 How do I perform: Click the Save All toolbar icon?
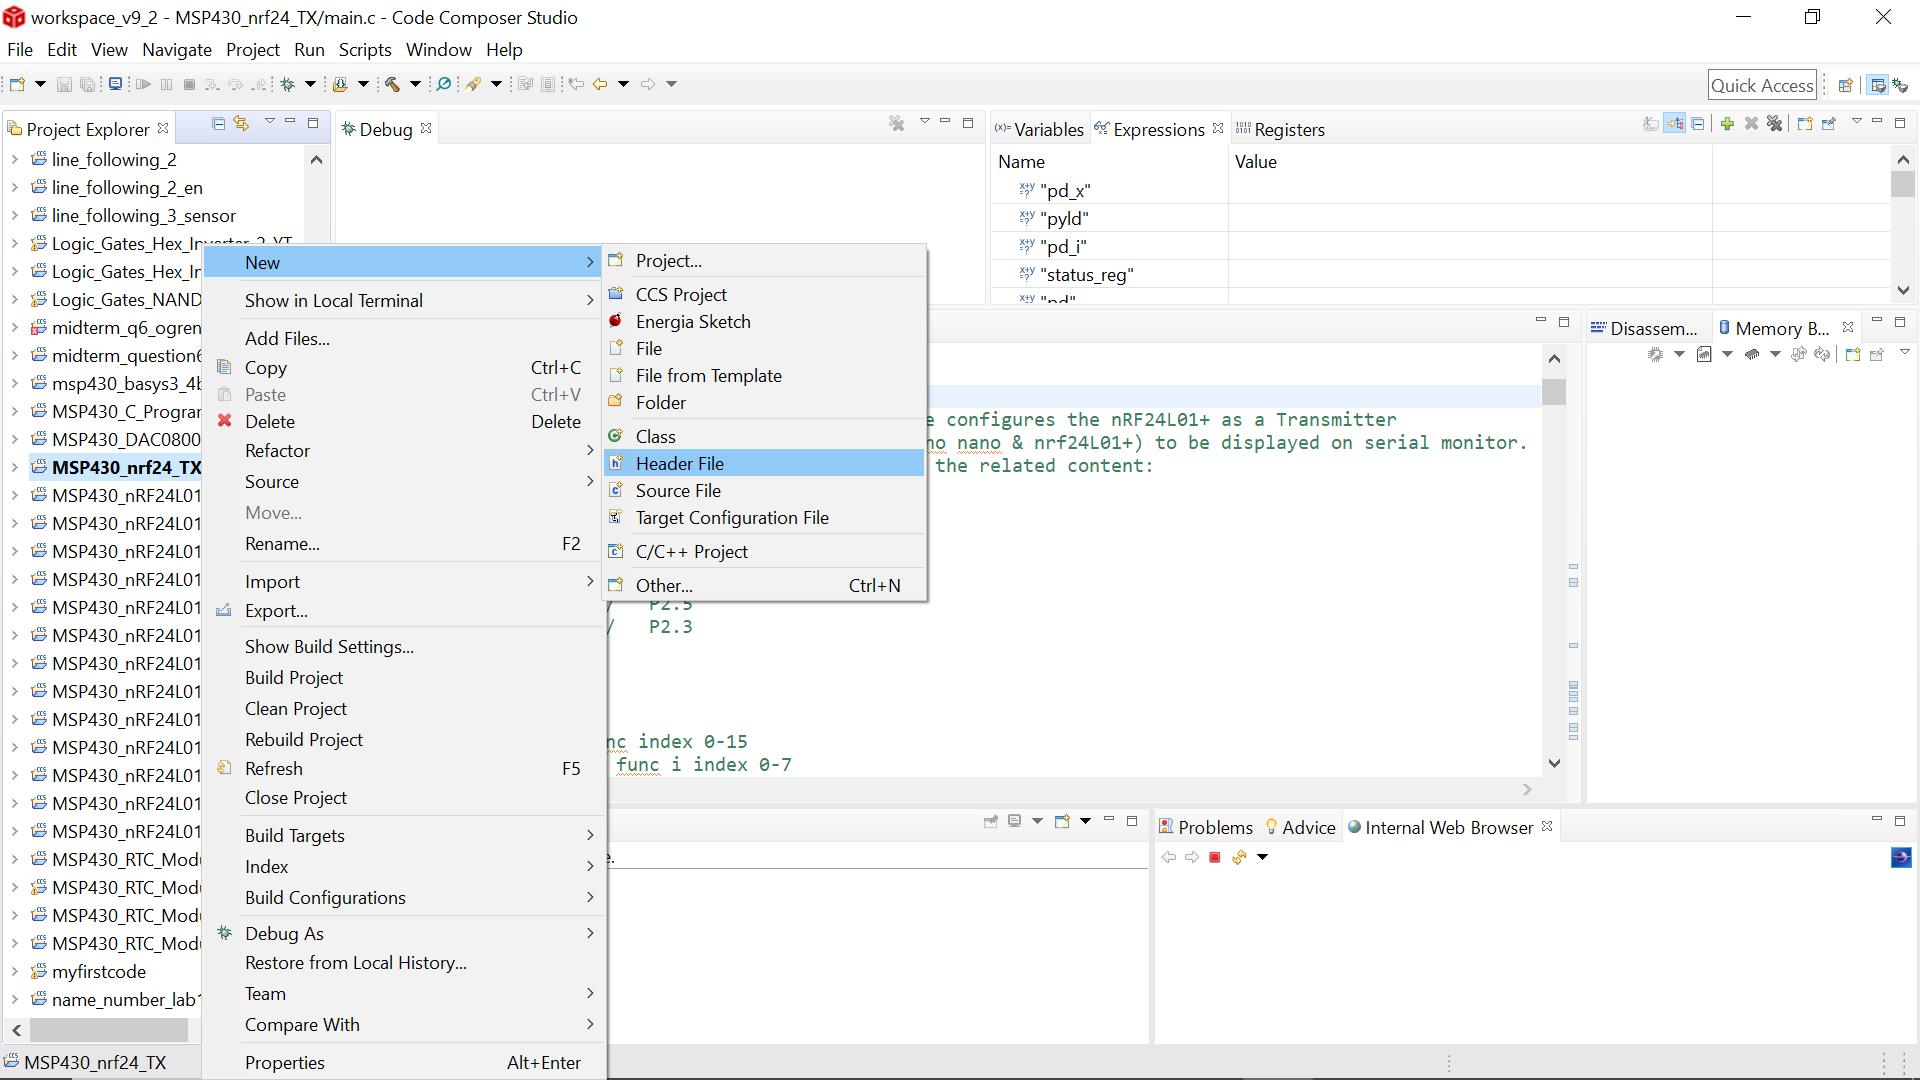pos(88,84)
